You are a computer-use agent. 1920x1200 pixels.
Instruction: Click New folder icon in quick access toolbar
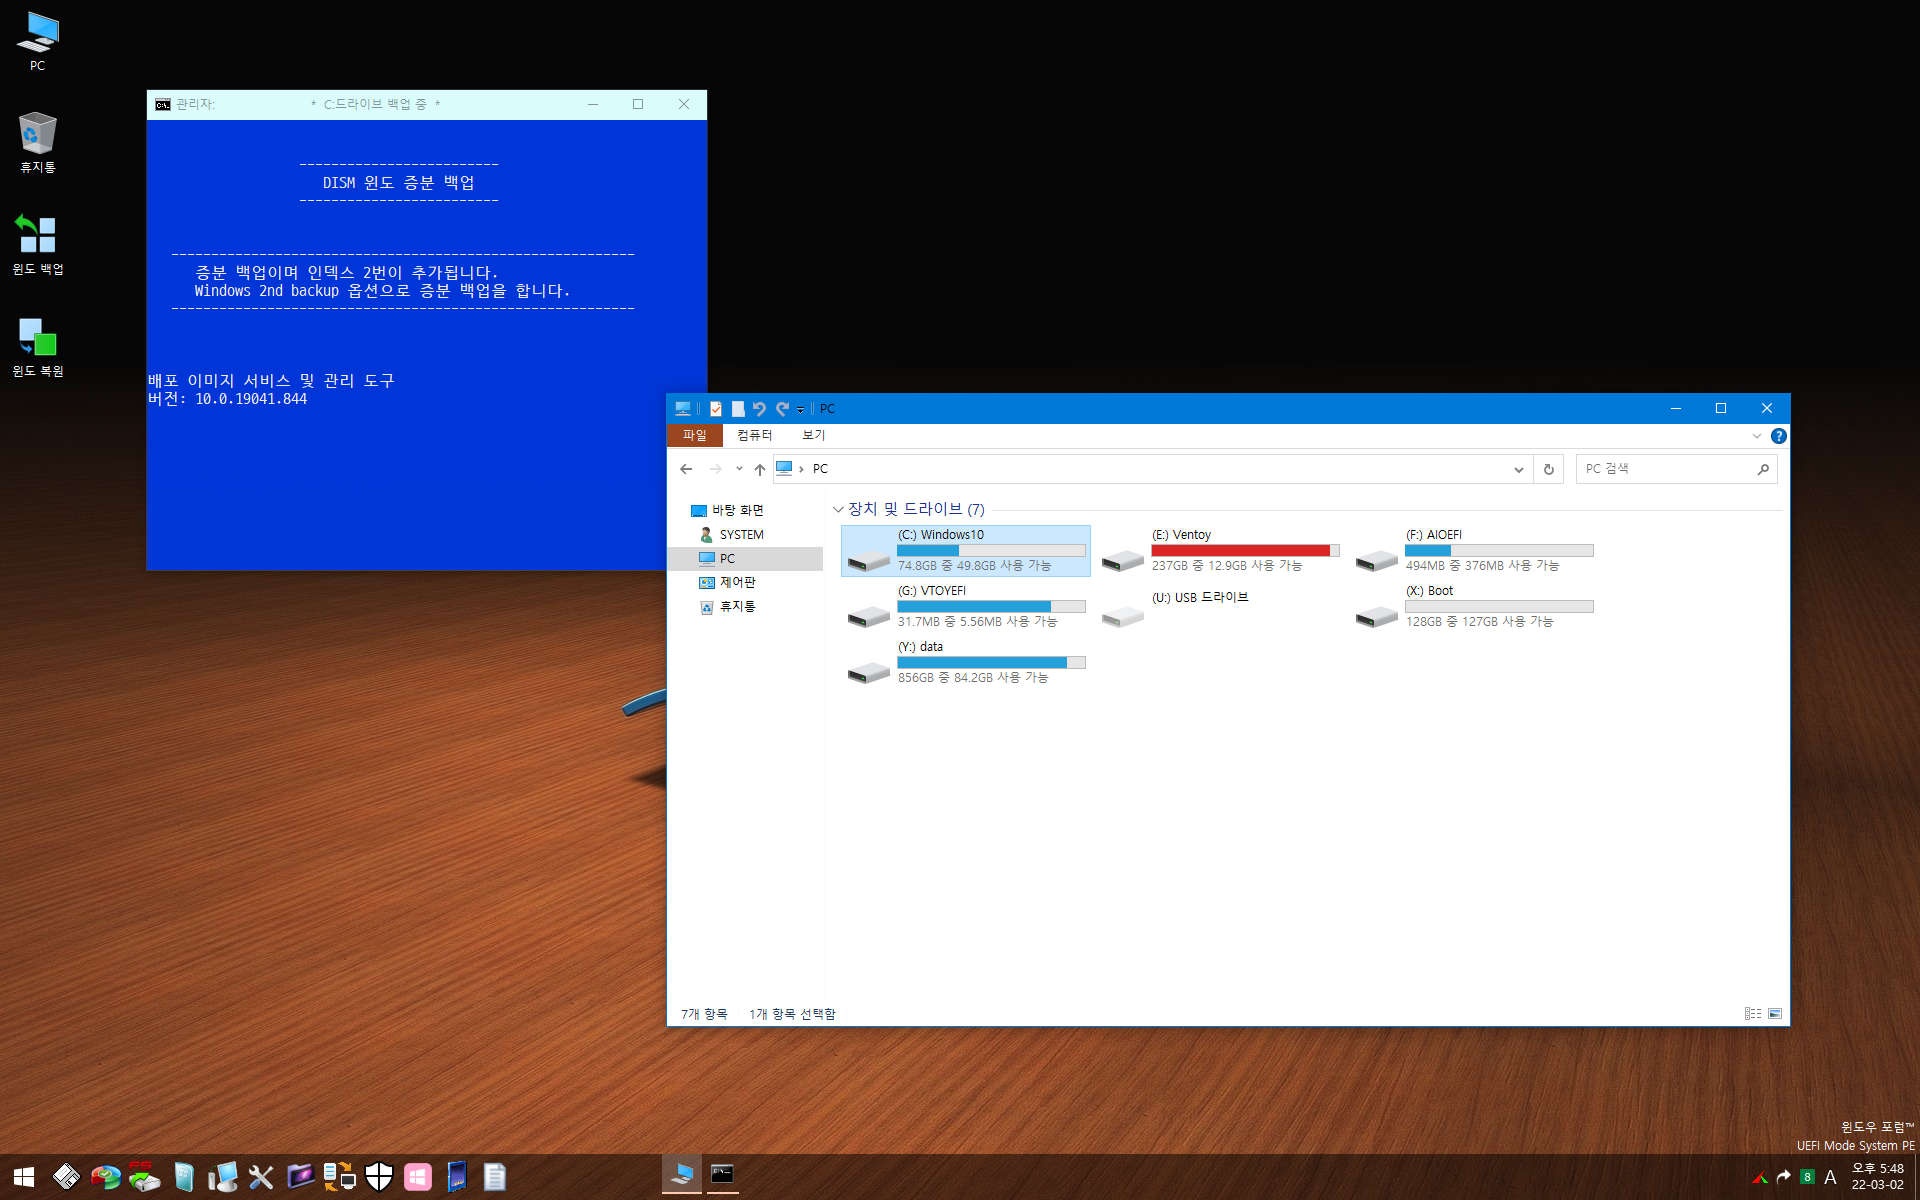(738, 408)
